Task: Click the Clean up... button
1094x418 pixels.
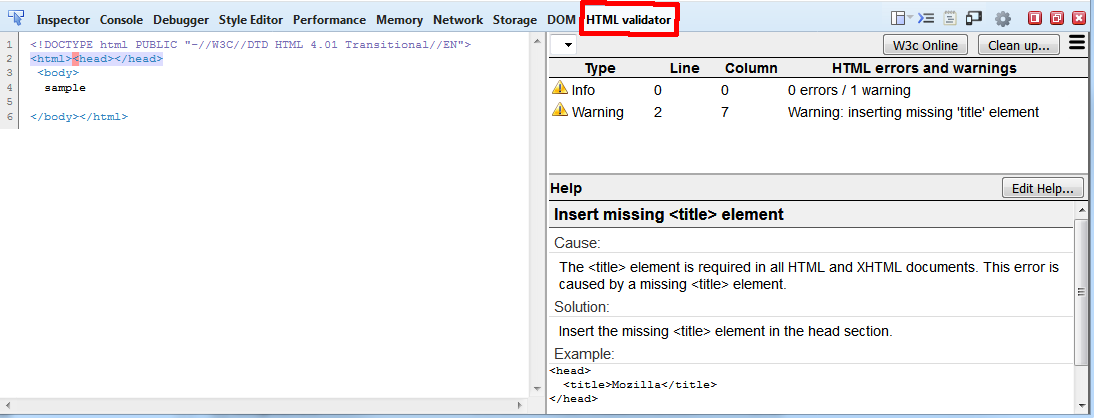Action: pos(1019,45)
